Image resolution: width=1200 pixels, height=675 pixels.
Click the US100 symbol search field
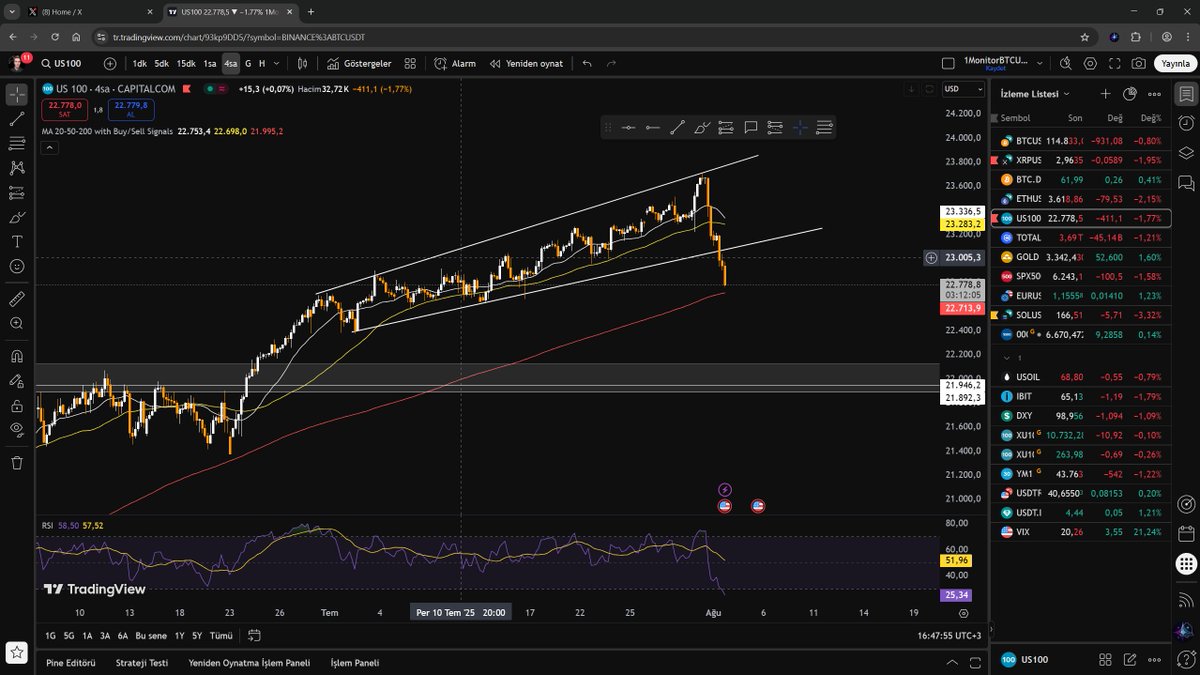[67, 63]
